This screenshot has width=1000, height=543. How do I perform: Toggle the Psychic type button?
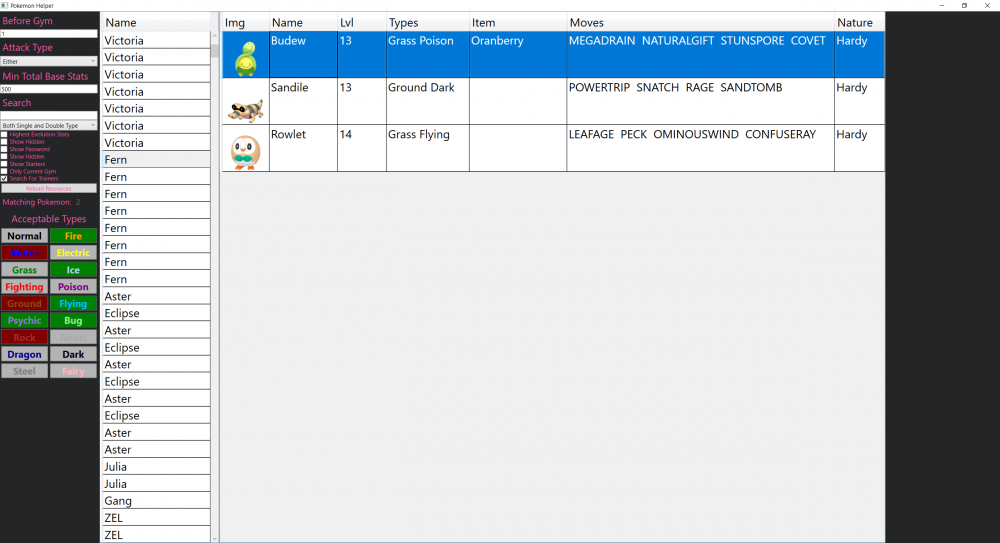coord(24,321)
